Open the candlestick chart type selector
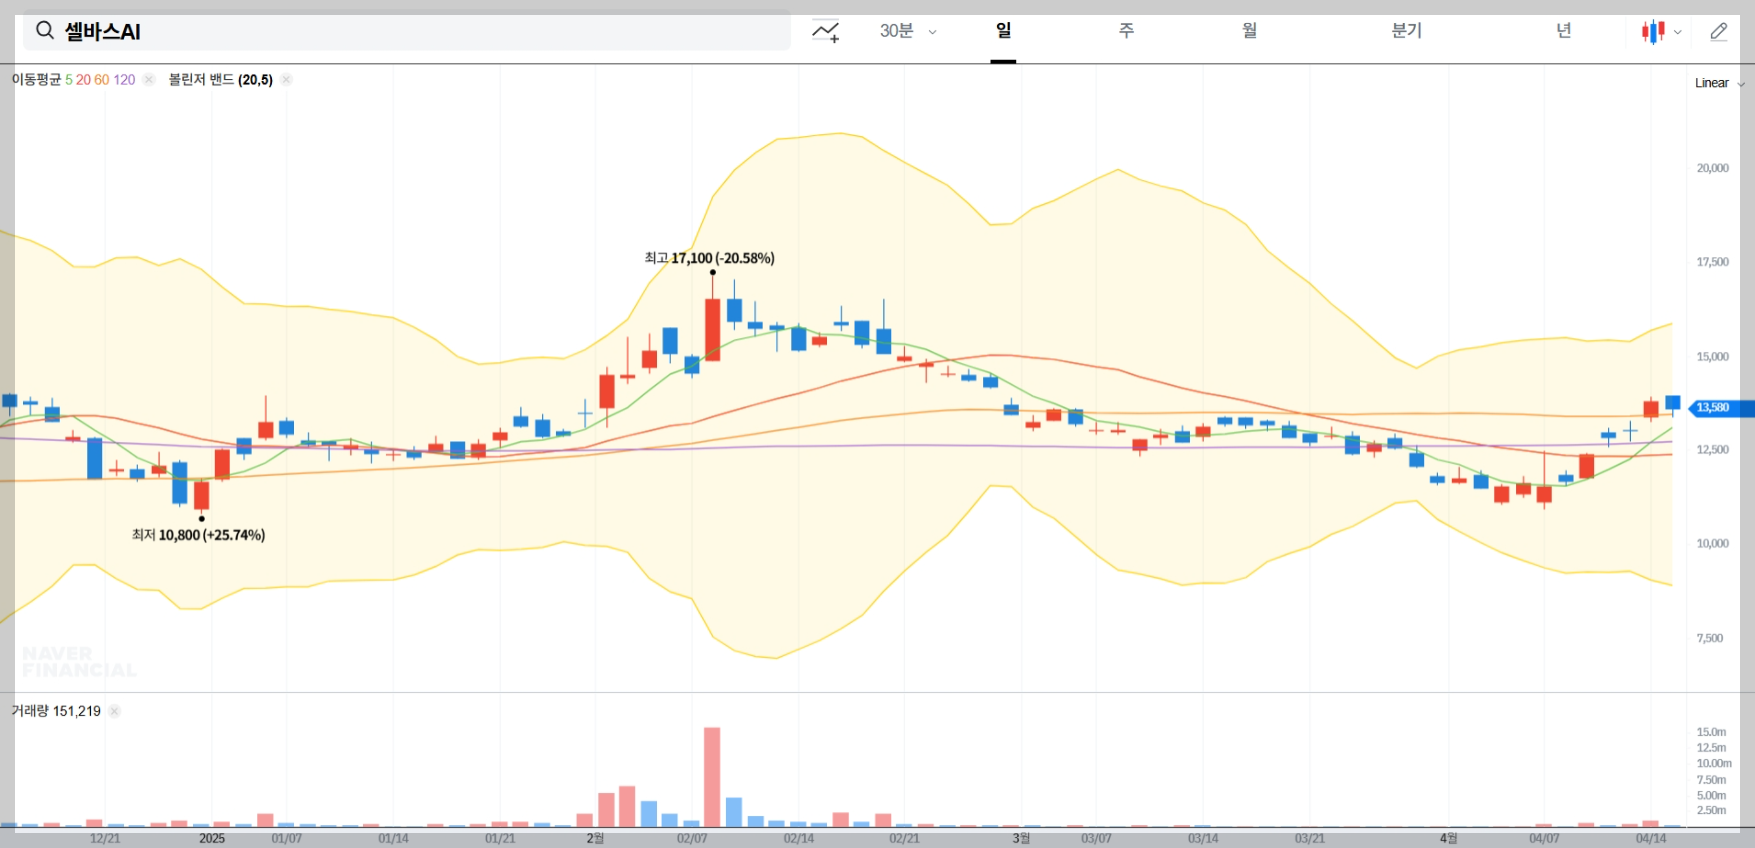 pyautogui.click(x=1661, y=32)
